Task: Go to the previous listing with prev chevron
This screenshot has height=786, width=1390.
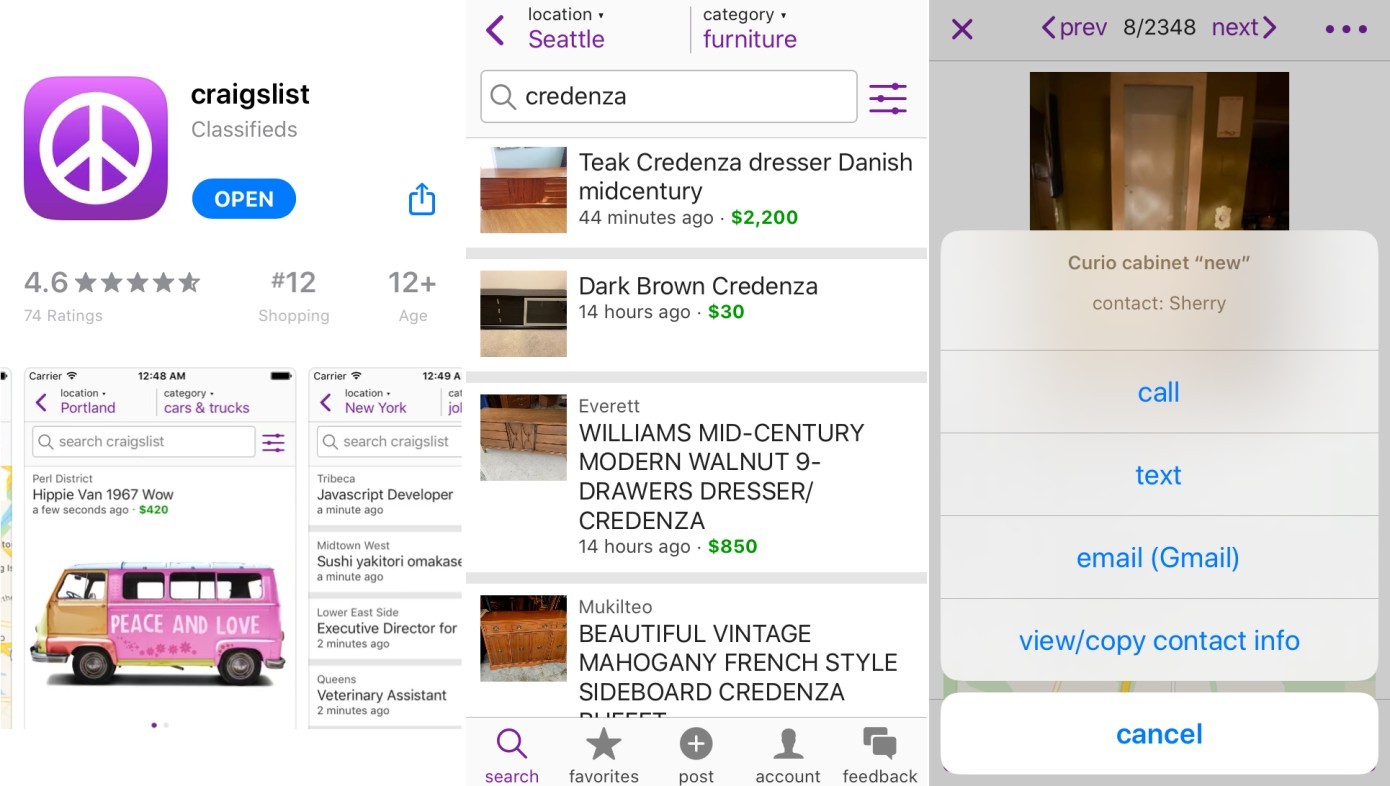Action: [1072, 27]
